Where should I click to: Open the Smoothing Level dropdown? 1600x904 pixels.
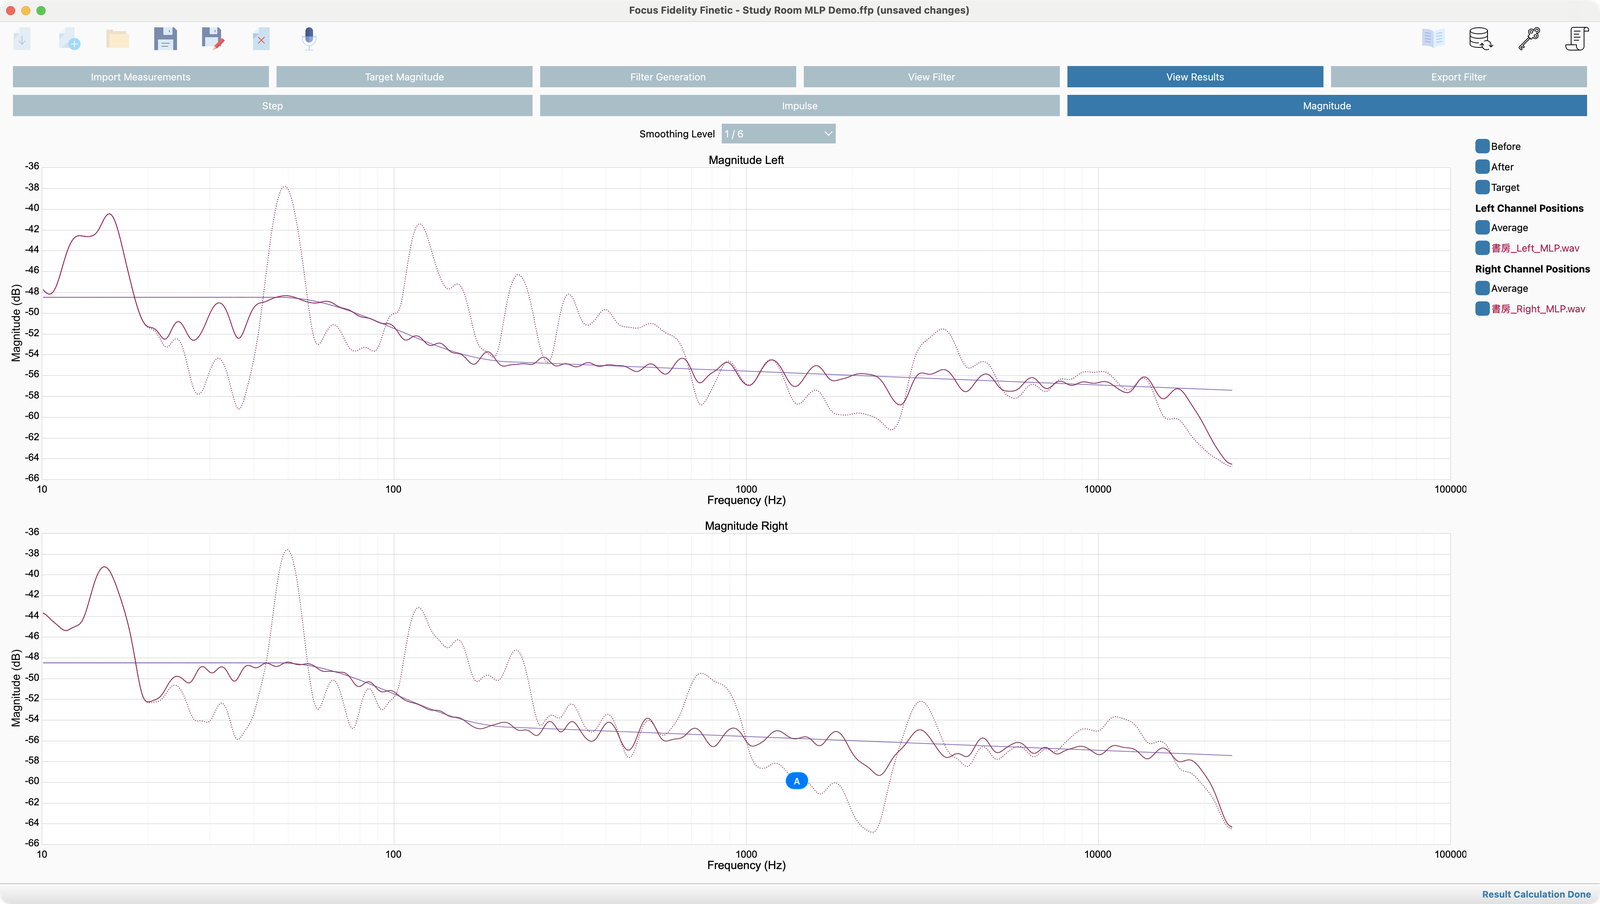pos(778,134)
